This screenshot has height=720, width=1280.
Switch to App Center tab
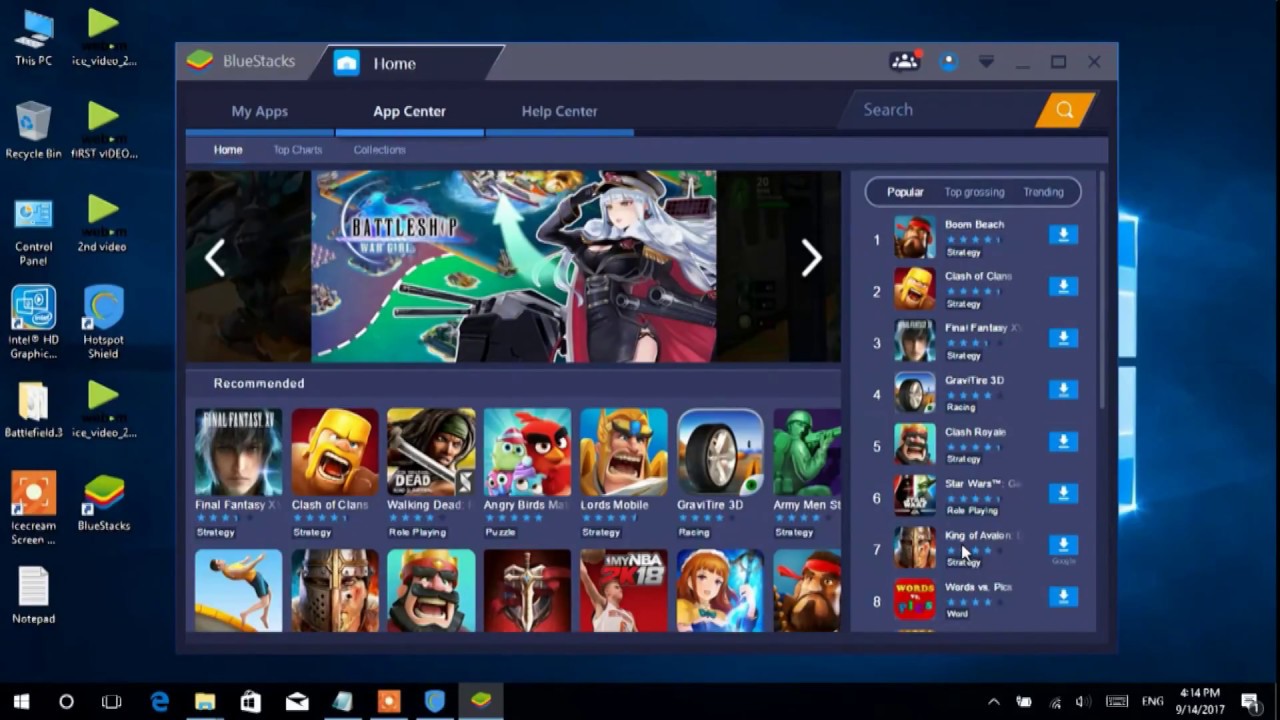click(410, 111)
